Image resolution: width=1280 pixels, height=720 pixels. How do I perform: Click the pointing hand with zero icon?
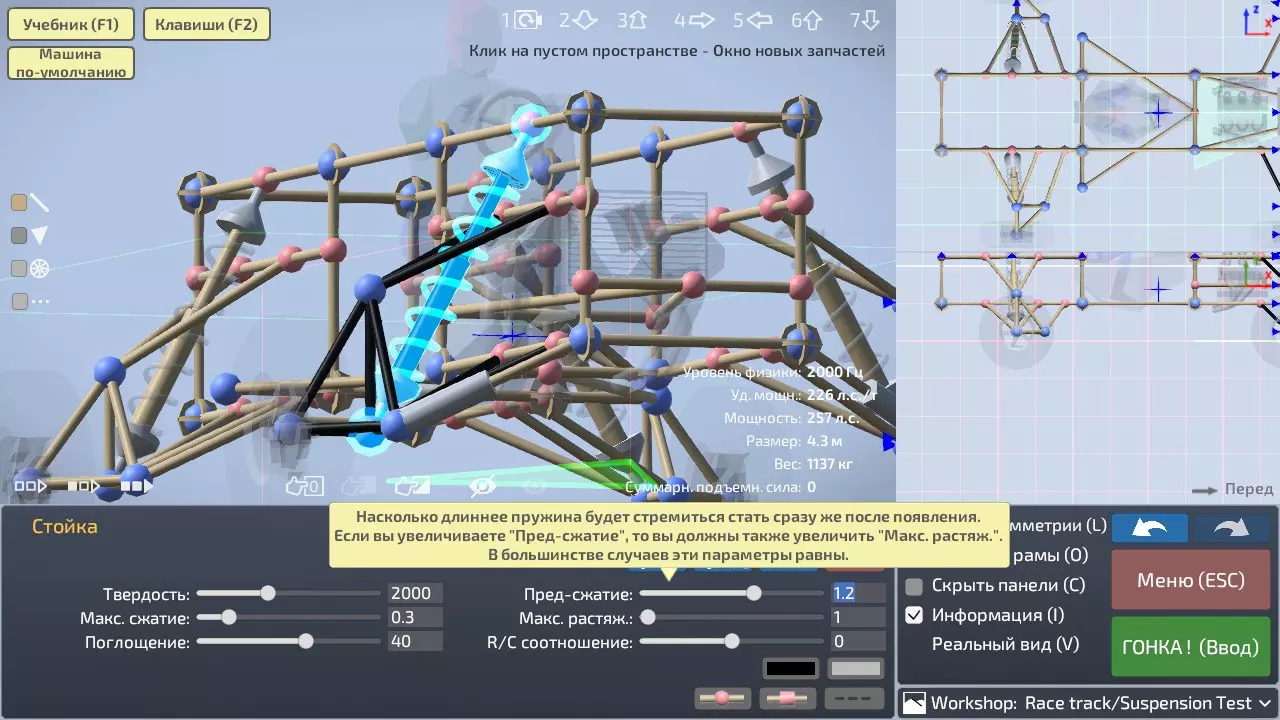(x=304, y=487)
